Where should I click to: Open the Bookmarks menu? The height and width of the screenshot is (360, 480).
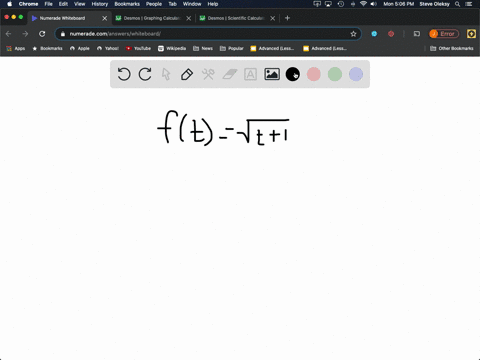(x=127, y=4)
